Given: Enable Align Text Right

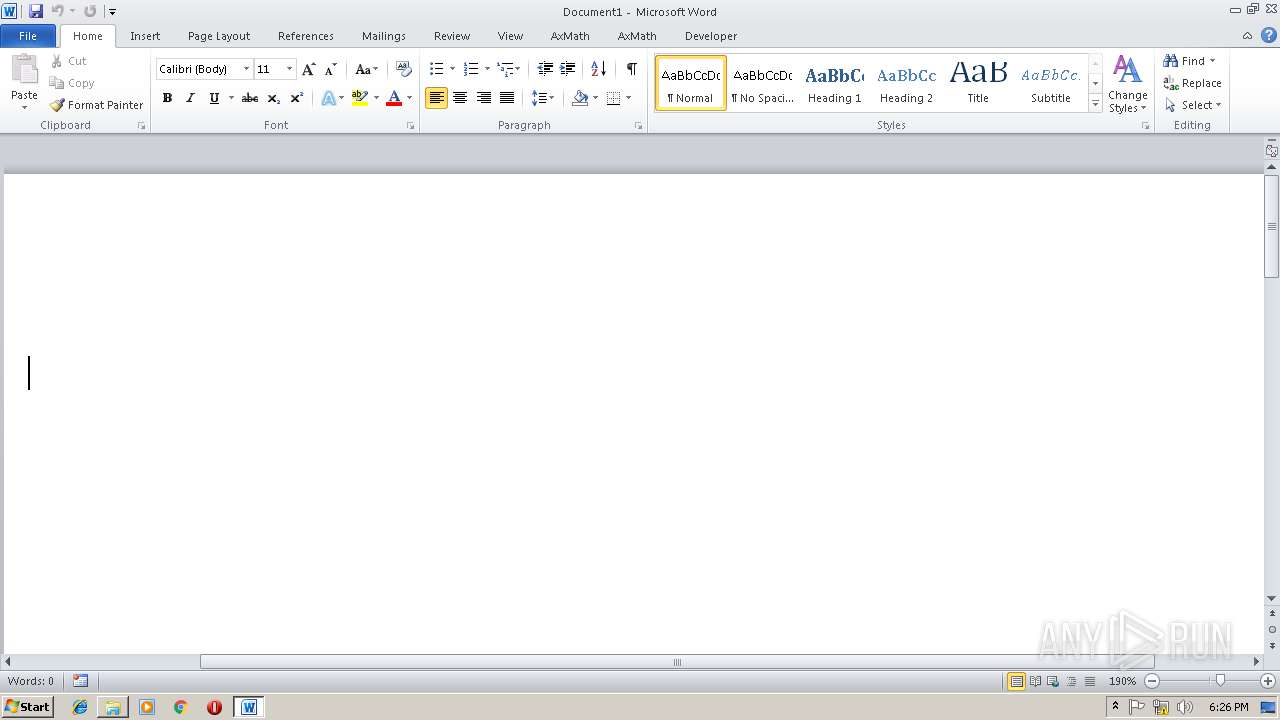Looking at the screenshot, I should click(x=483, y=98).
